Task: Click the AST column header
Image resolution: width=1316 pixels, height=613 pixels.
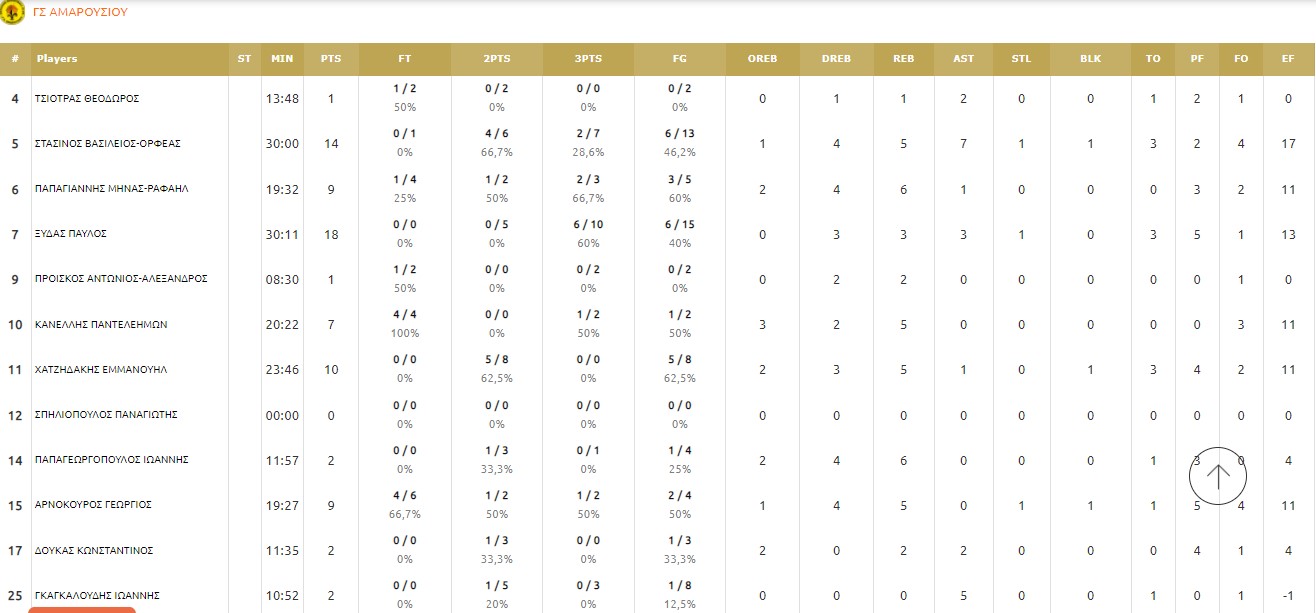Action: (x=963, y=59)
